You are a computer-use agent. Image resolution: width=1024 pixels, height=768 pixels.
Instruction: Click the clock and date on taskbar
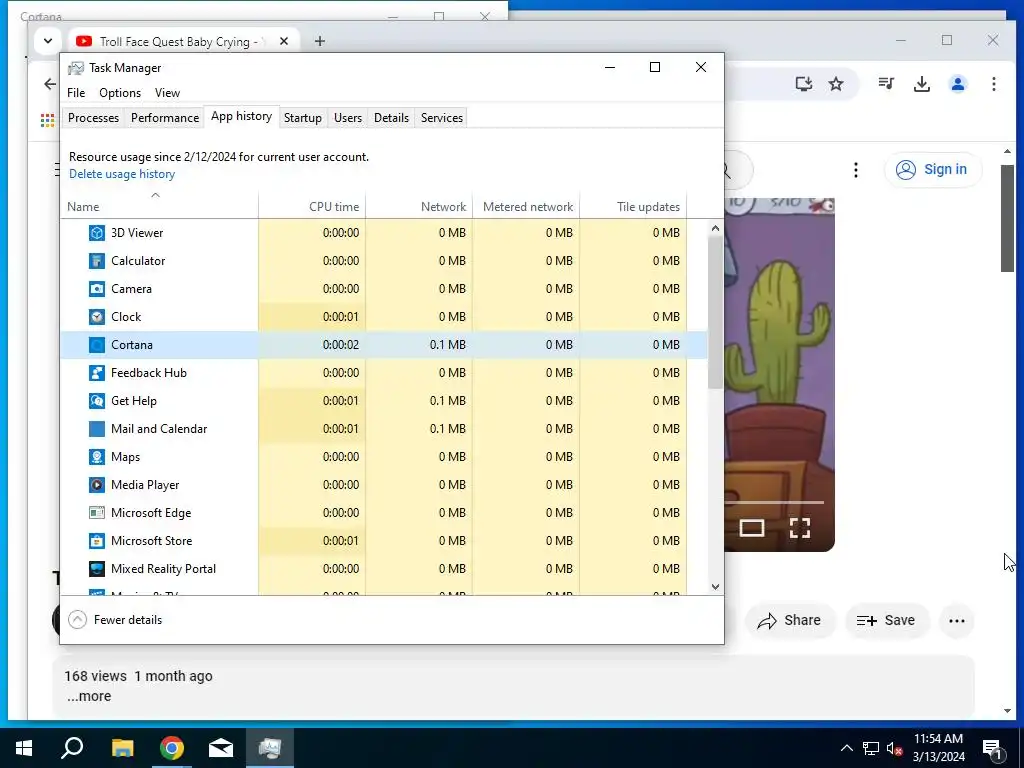tap(938, 748)
